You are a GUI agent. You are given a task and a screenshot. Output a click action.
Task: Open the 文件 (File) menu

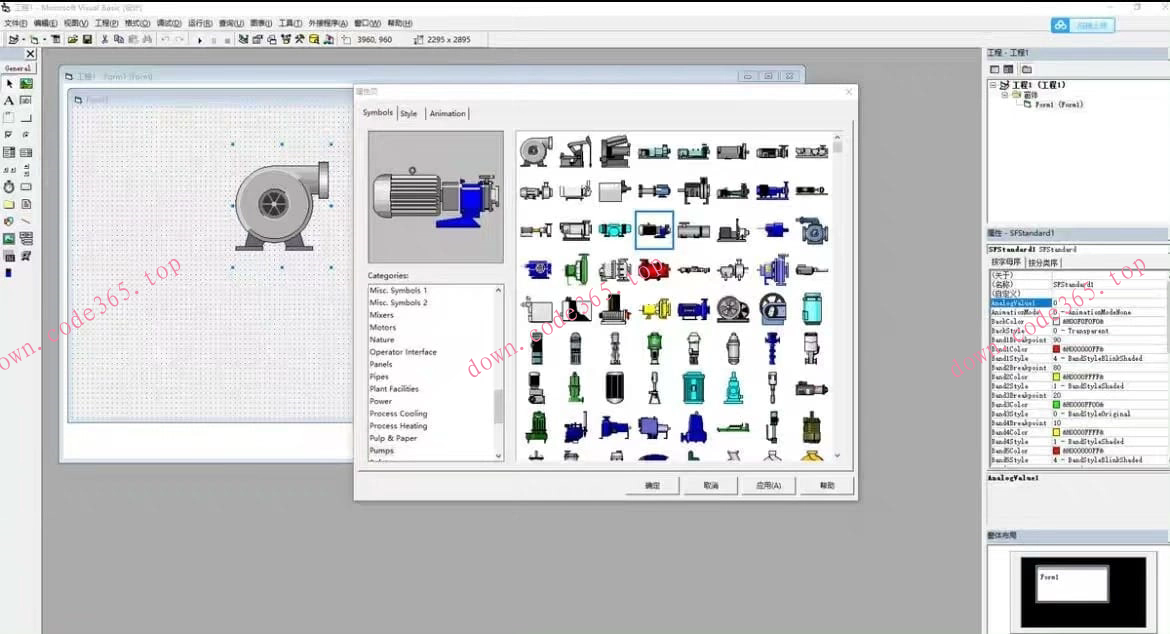[x=16, y=22]
